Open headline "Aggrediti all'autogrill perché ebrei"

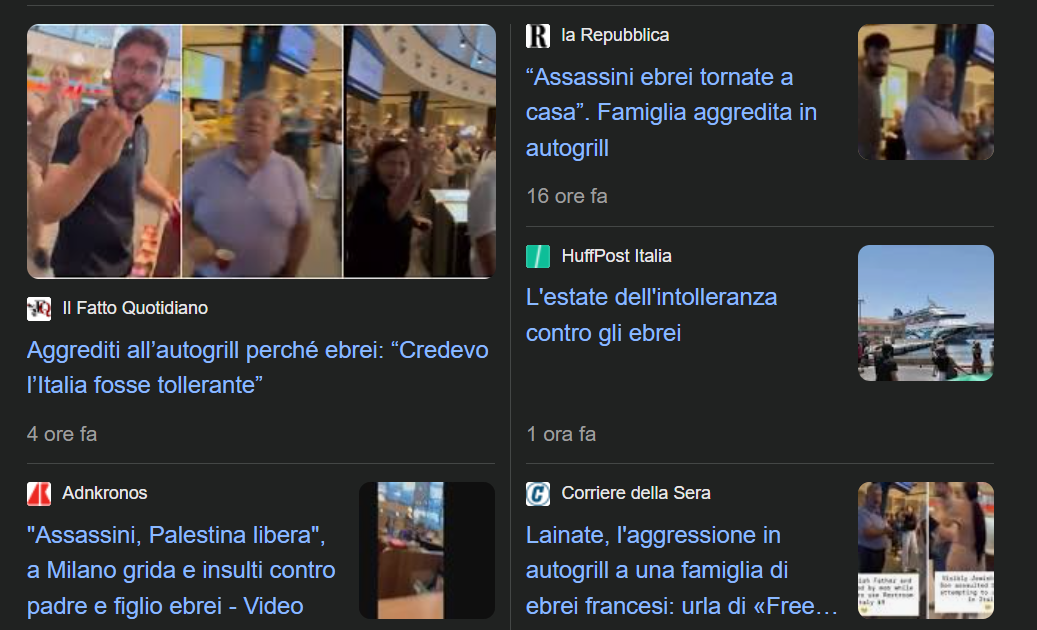(x=258, y=368)
